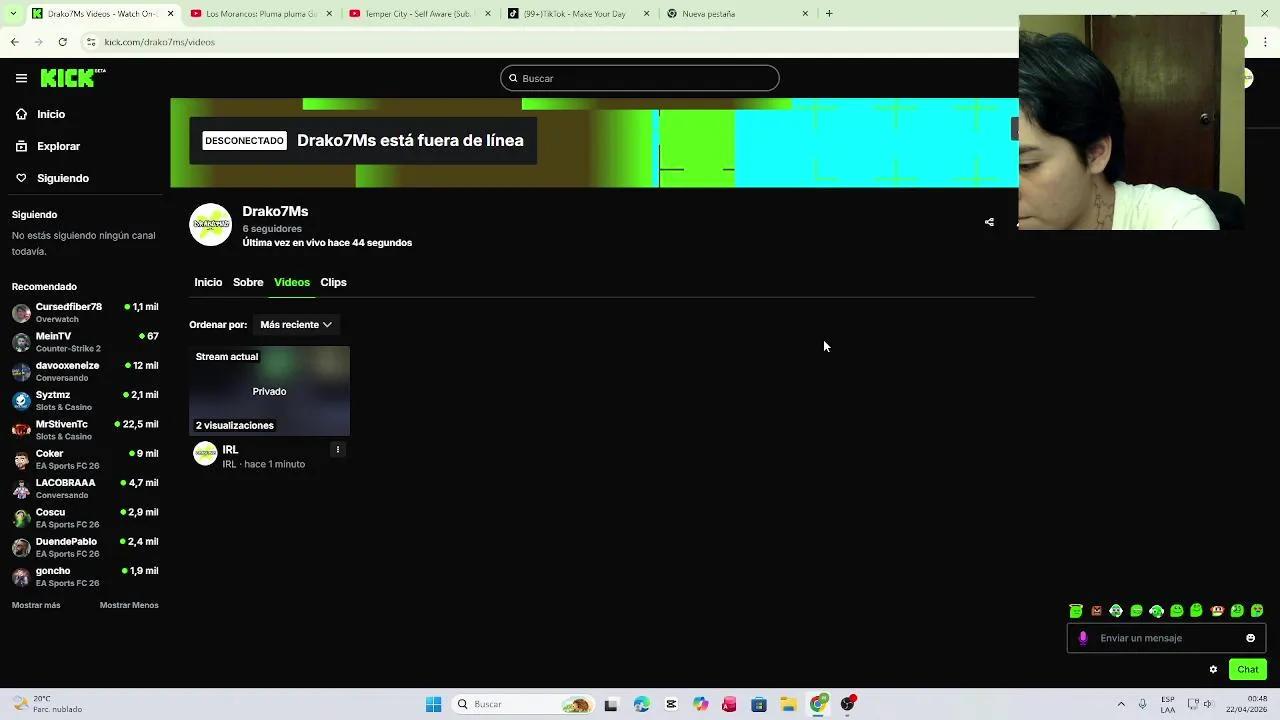Open the three-dot menu for IRL video

click(338, 450)
